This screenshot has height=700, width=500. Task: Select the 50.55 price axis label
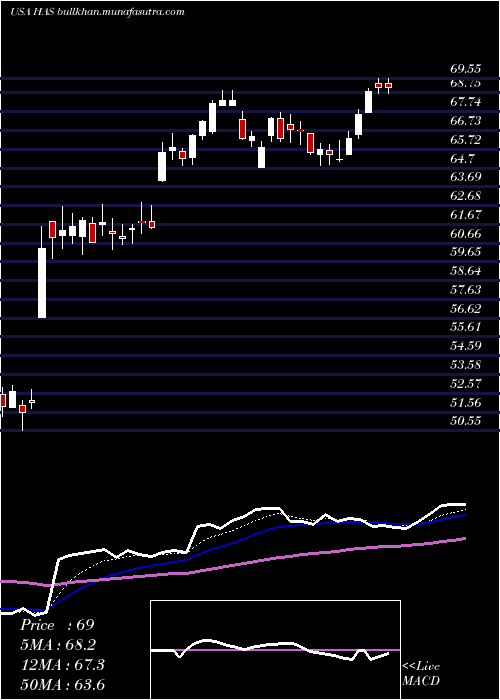(x=466, y=420)
